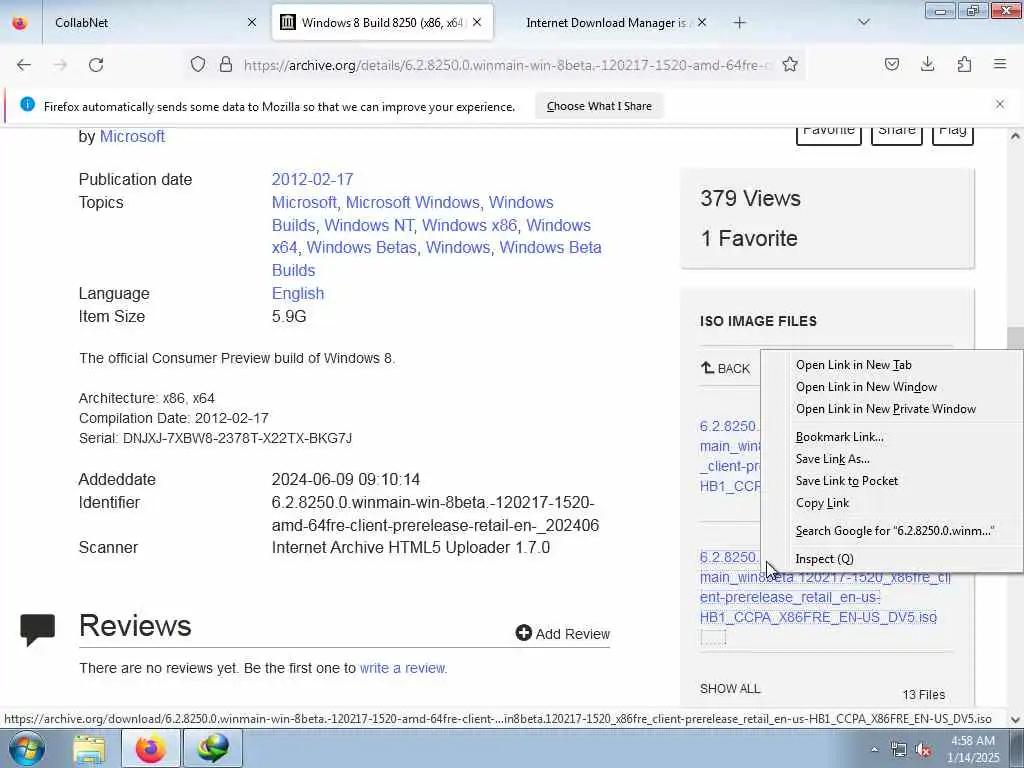Click the network tray icon
This screenshot has height=768, width=1024.
899,750
